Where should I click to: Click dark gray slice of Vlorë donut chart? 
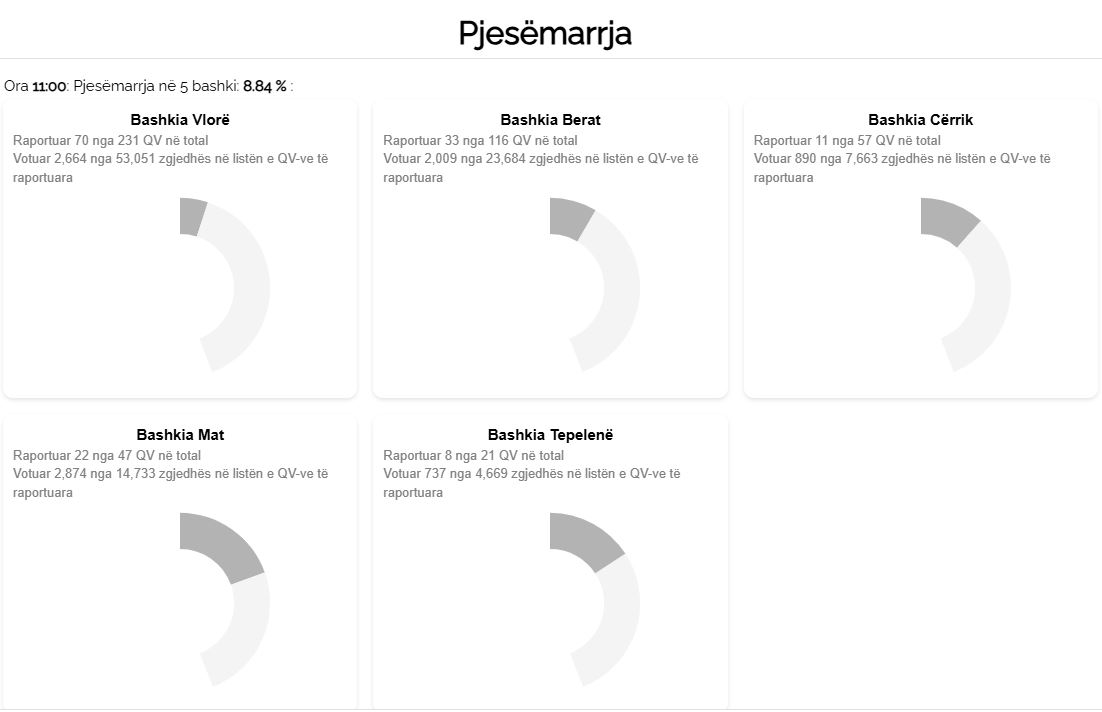click(x=191, y=217)
